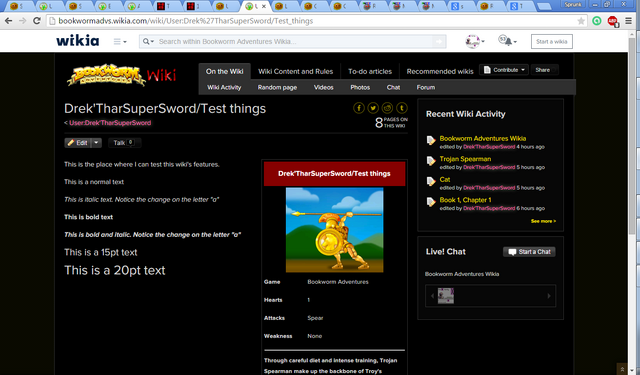Expand the Edit button dropdown arrow

pos(96,143)
